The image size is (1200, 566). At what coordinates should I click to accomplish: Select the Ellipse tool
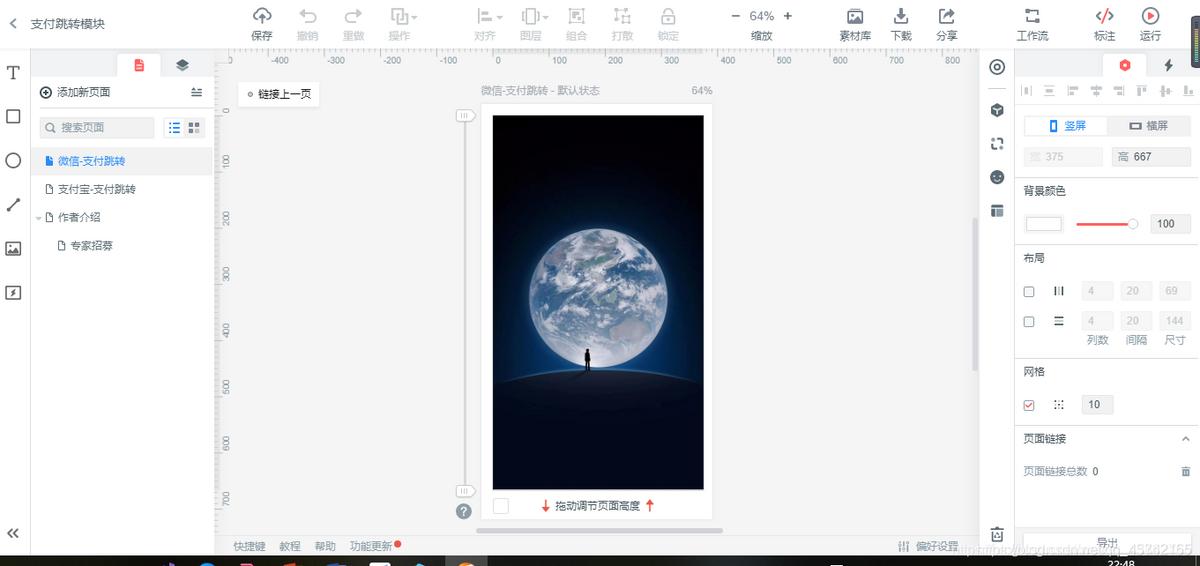coord(13,160)
